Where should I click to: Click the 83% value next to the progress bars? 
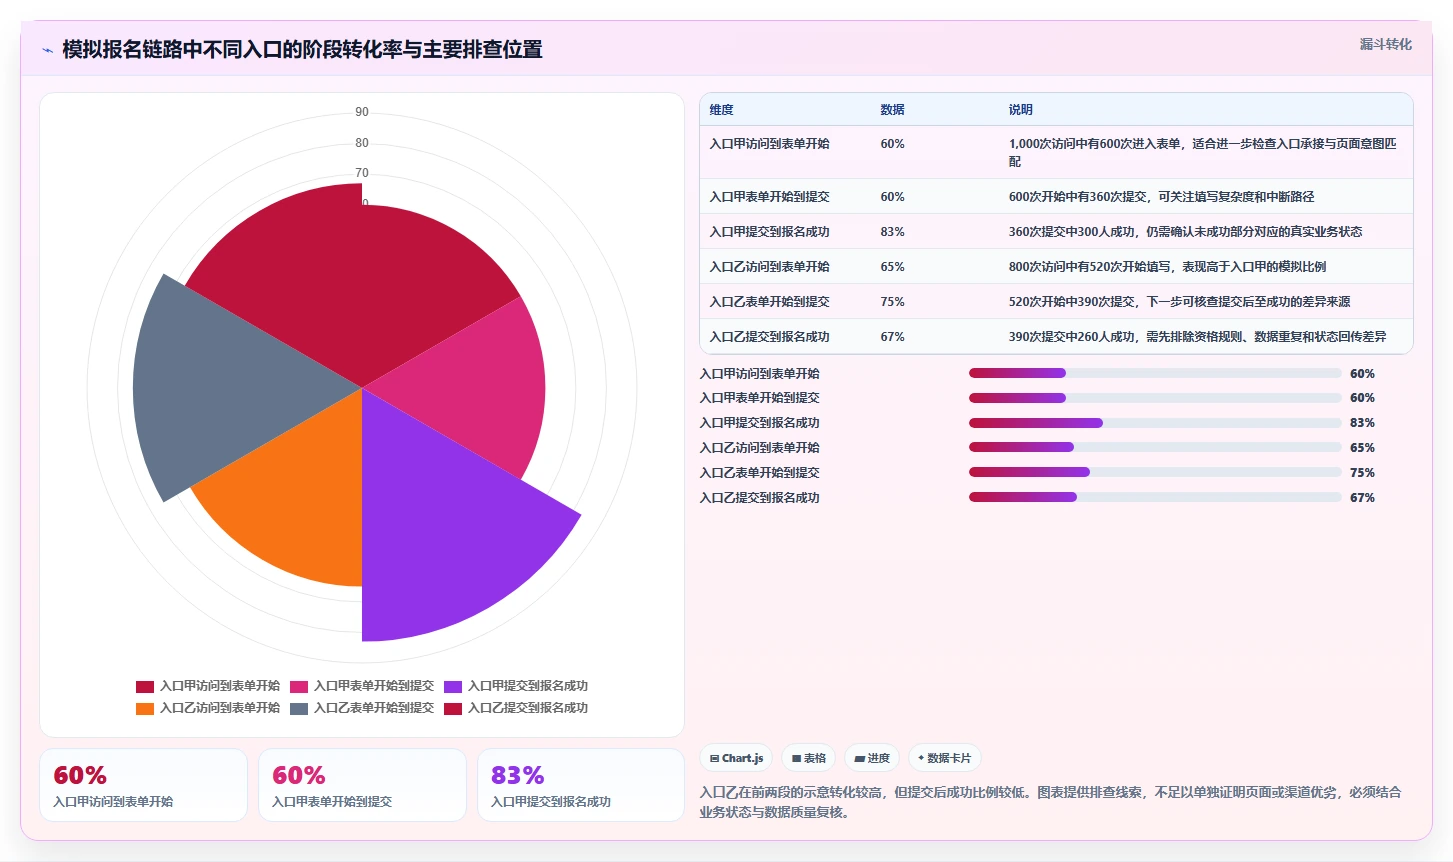click(x=1362, y=423)
